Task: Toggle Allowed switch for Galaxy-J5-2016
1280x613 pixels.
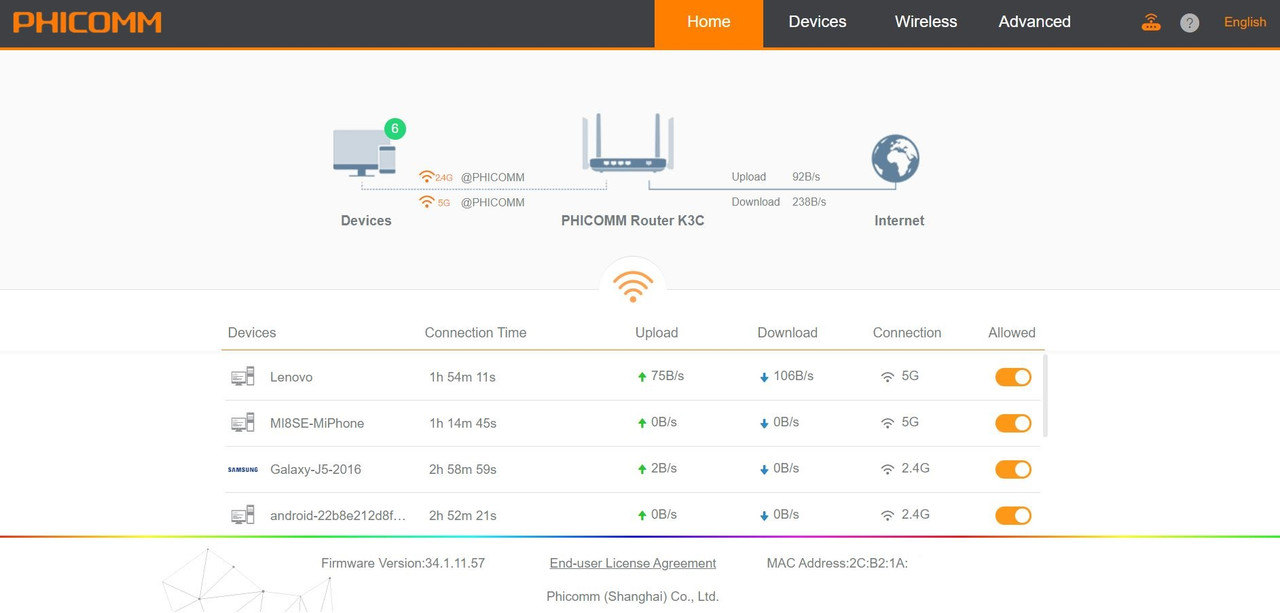Action: pos(1013,469)
